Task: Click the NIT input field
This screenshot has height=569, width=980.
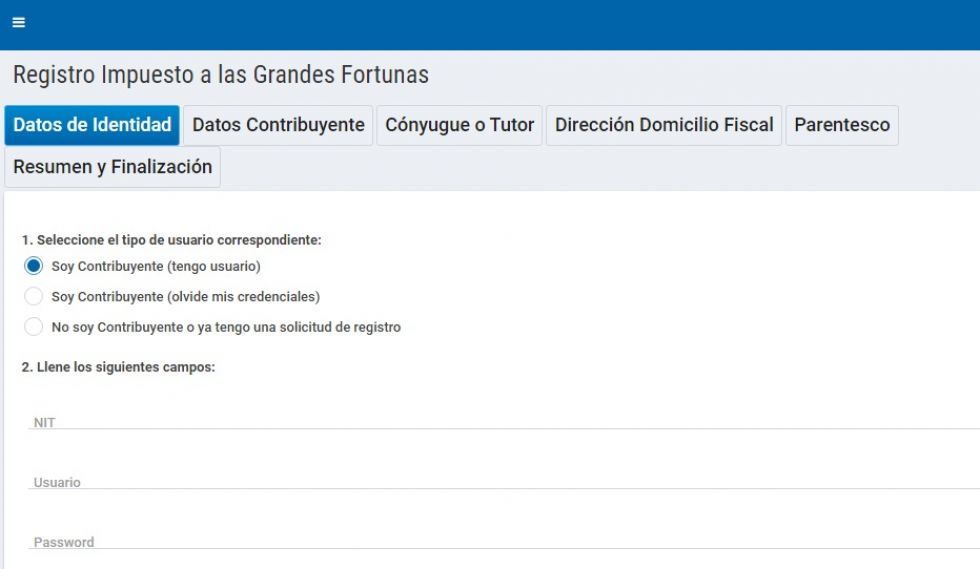Action: coord(500,420)
